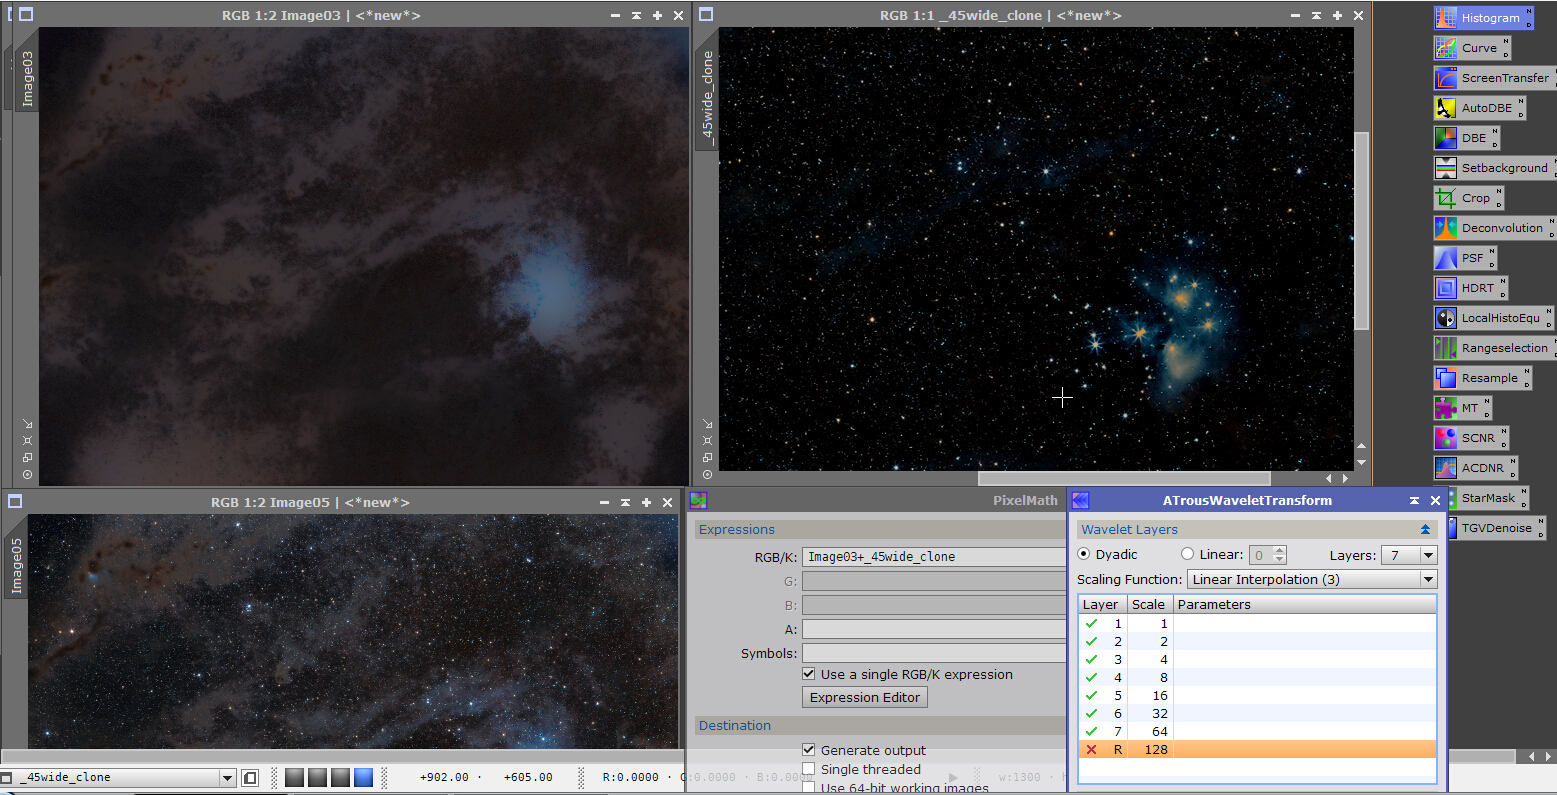Disable wavelet layer 3 green check
1557x795 pixels.
[1092, 659]
